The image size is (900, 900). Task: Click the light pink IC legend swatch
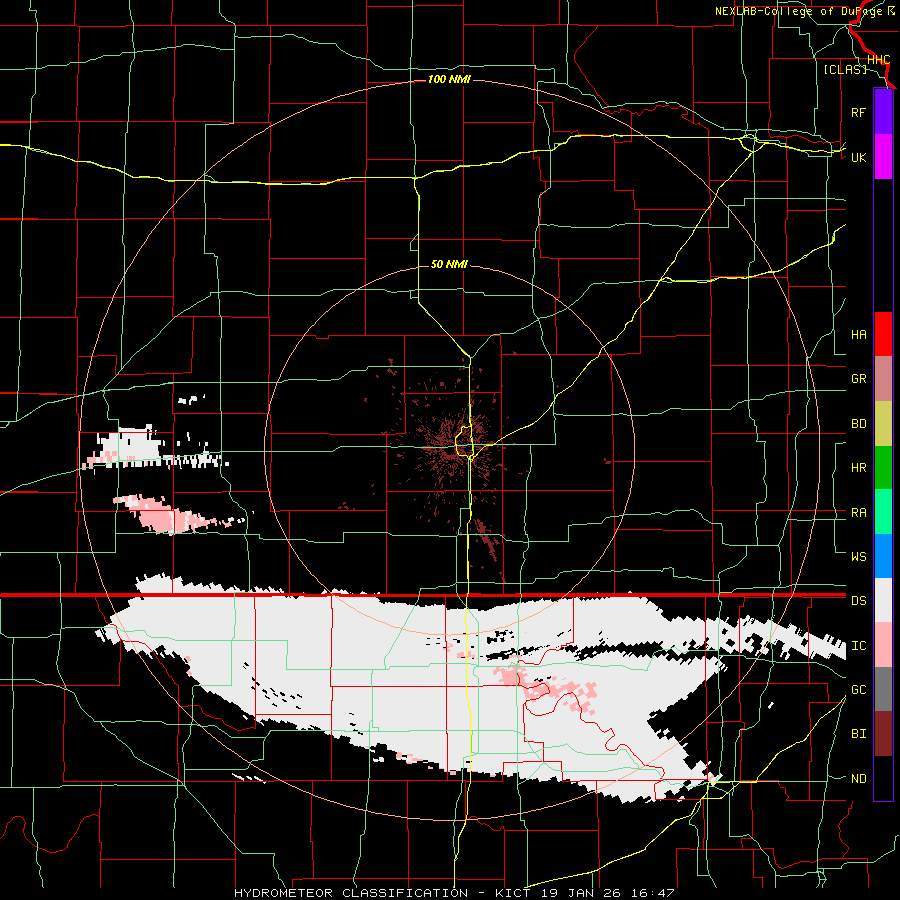883,645
